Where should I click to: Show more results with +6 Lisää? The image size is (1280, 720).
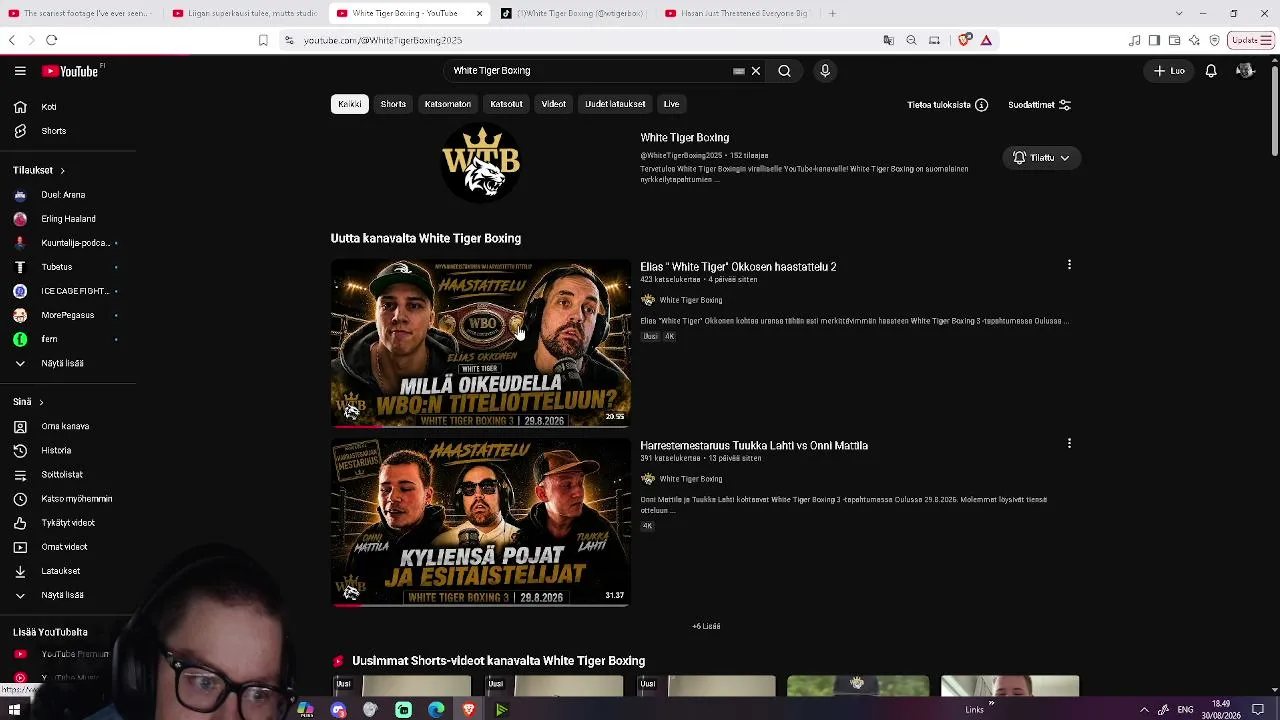[706, 626]
